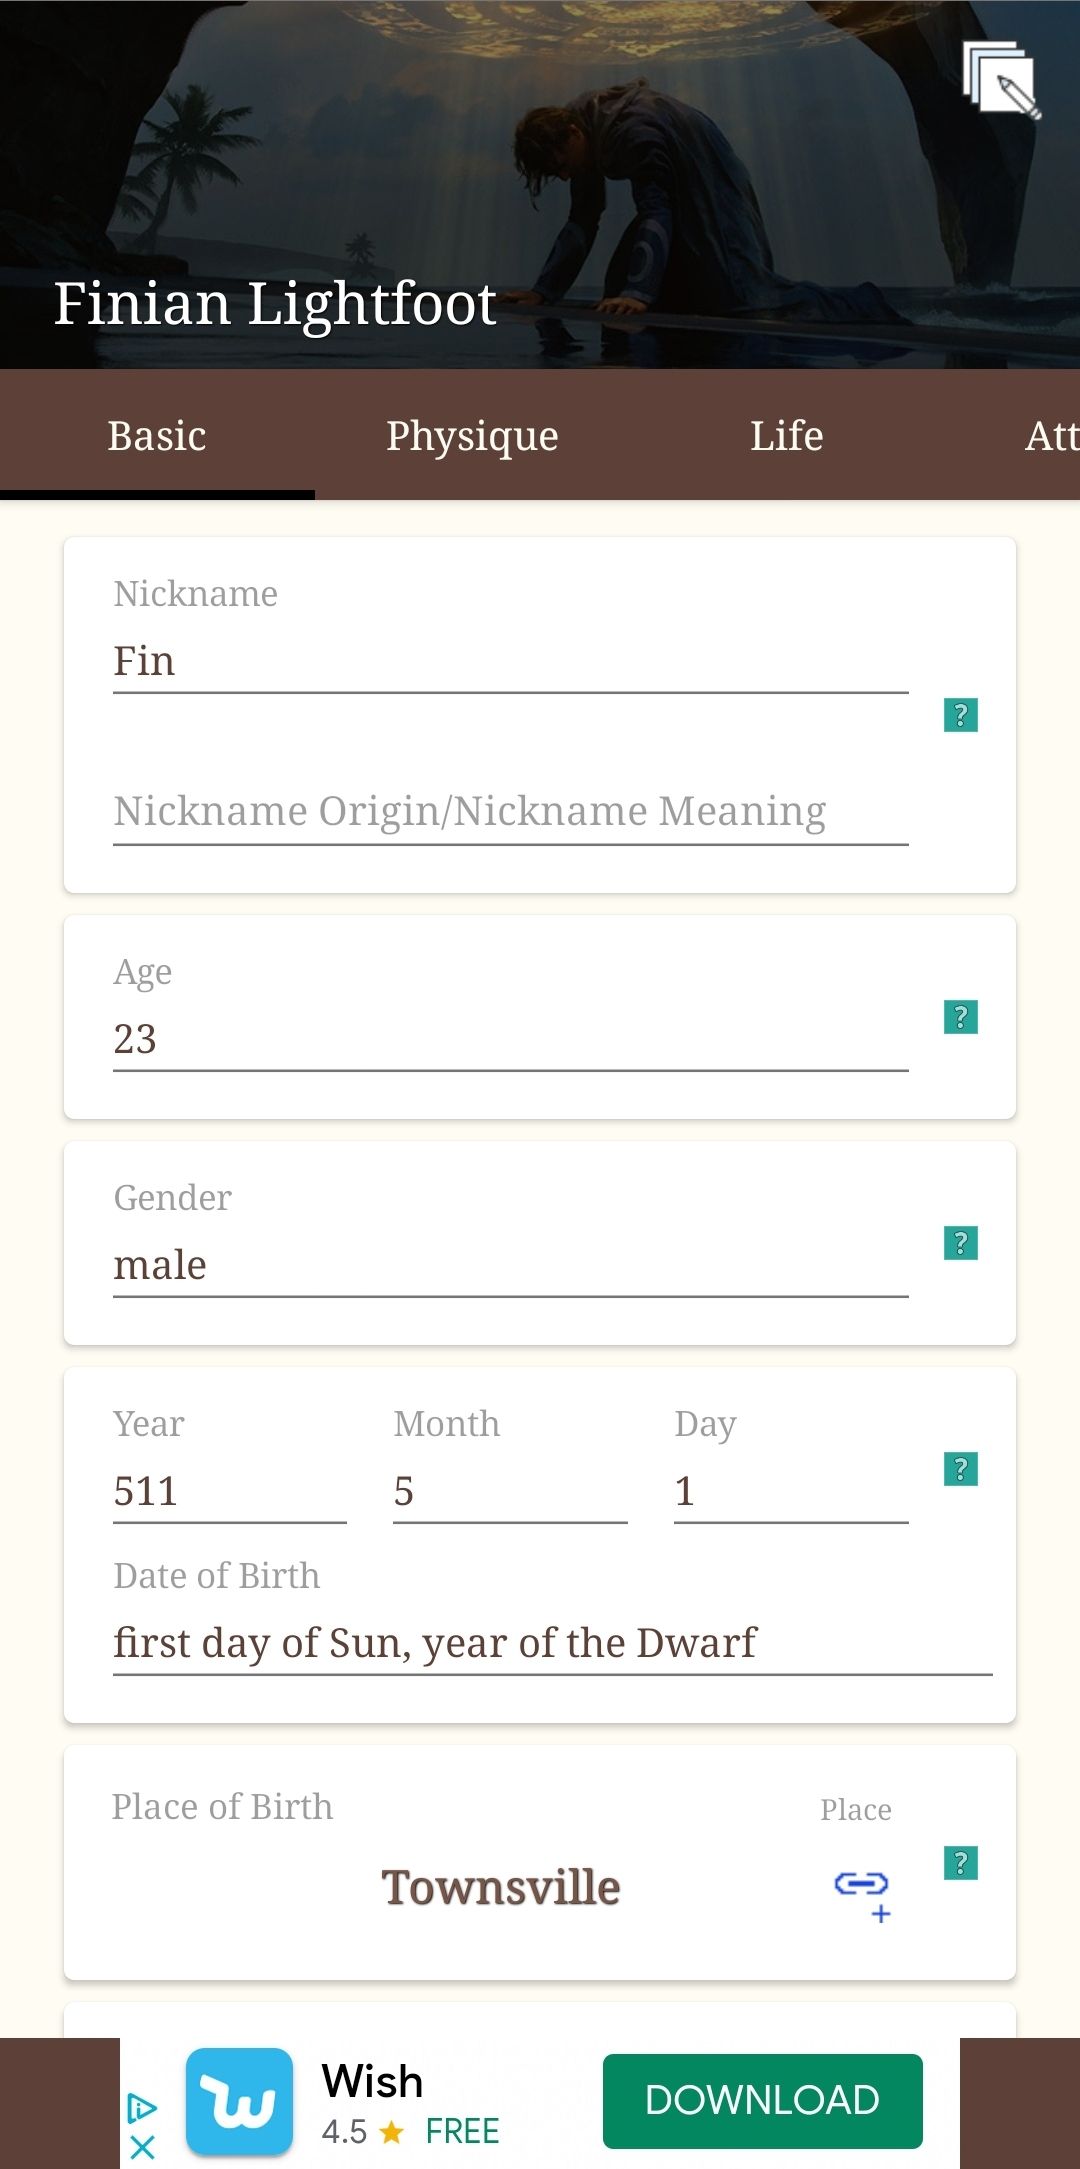Edit the Age field showing 23
Image resolution: width=1080 pixels, height=2169 pixels.
coord(510,1040)
